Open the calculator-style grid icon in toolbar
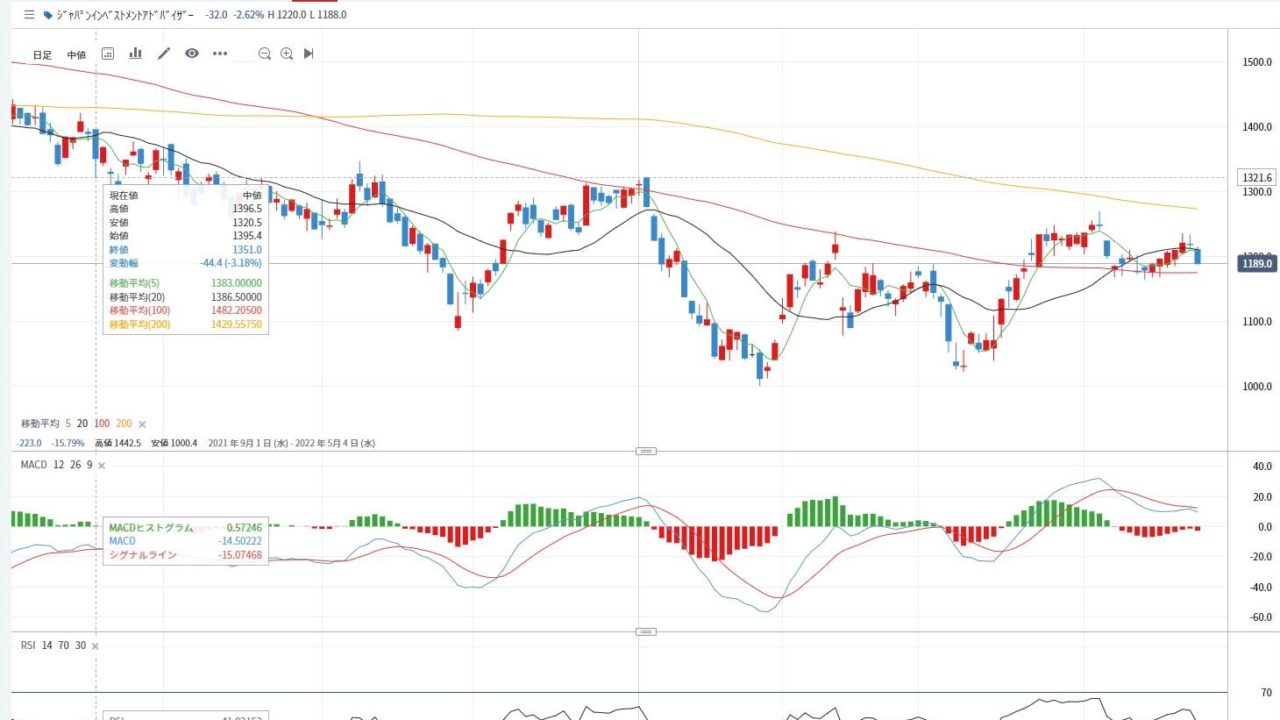Screen dimensions: 1280x720 pos(108,54)
